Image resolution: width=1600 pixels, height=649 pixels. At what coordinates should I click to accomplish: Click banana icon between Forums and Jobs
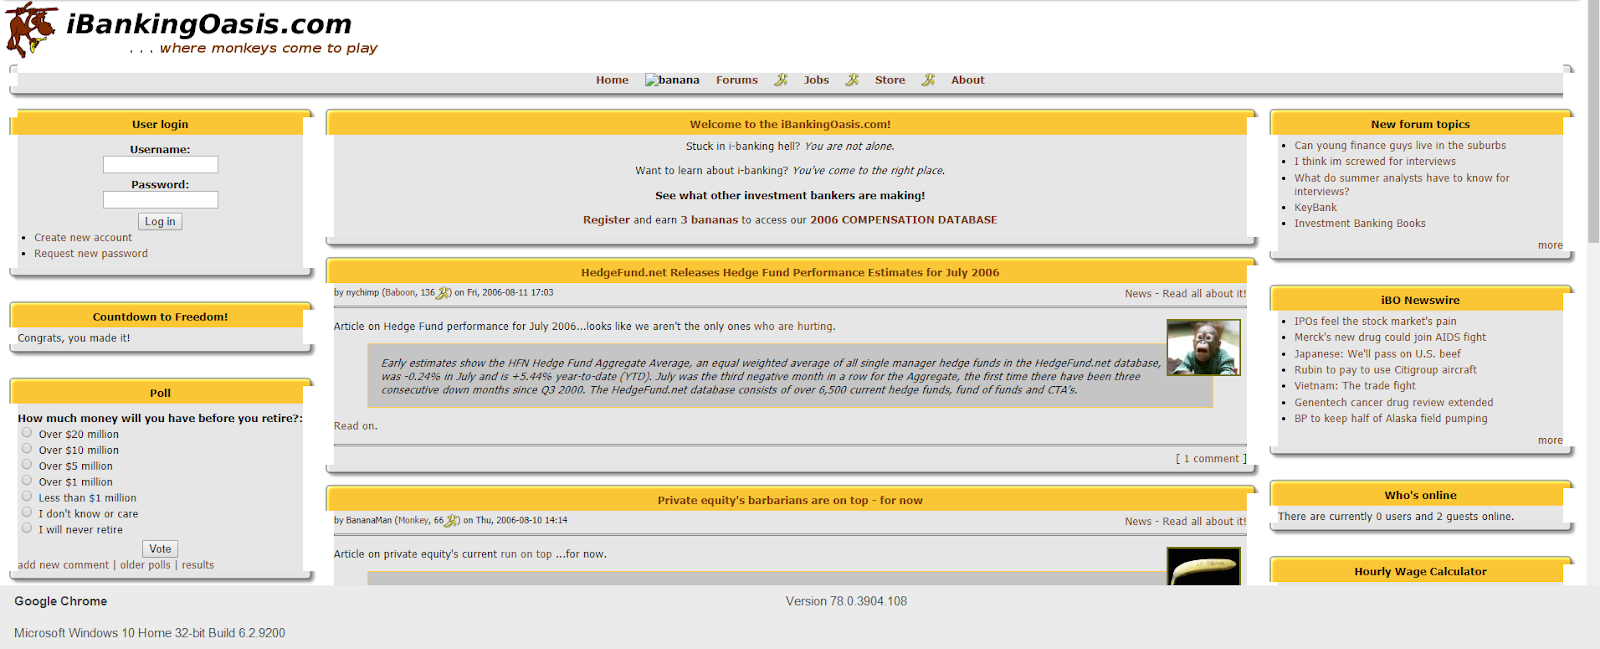(781, 80)
